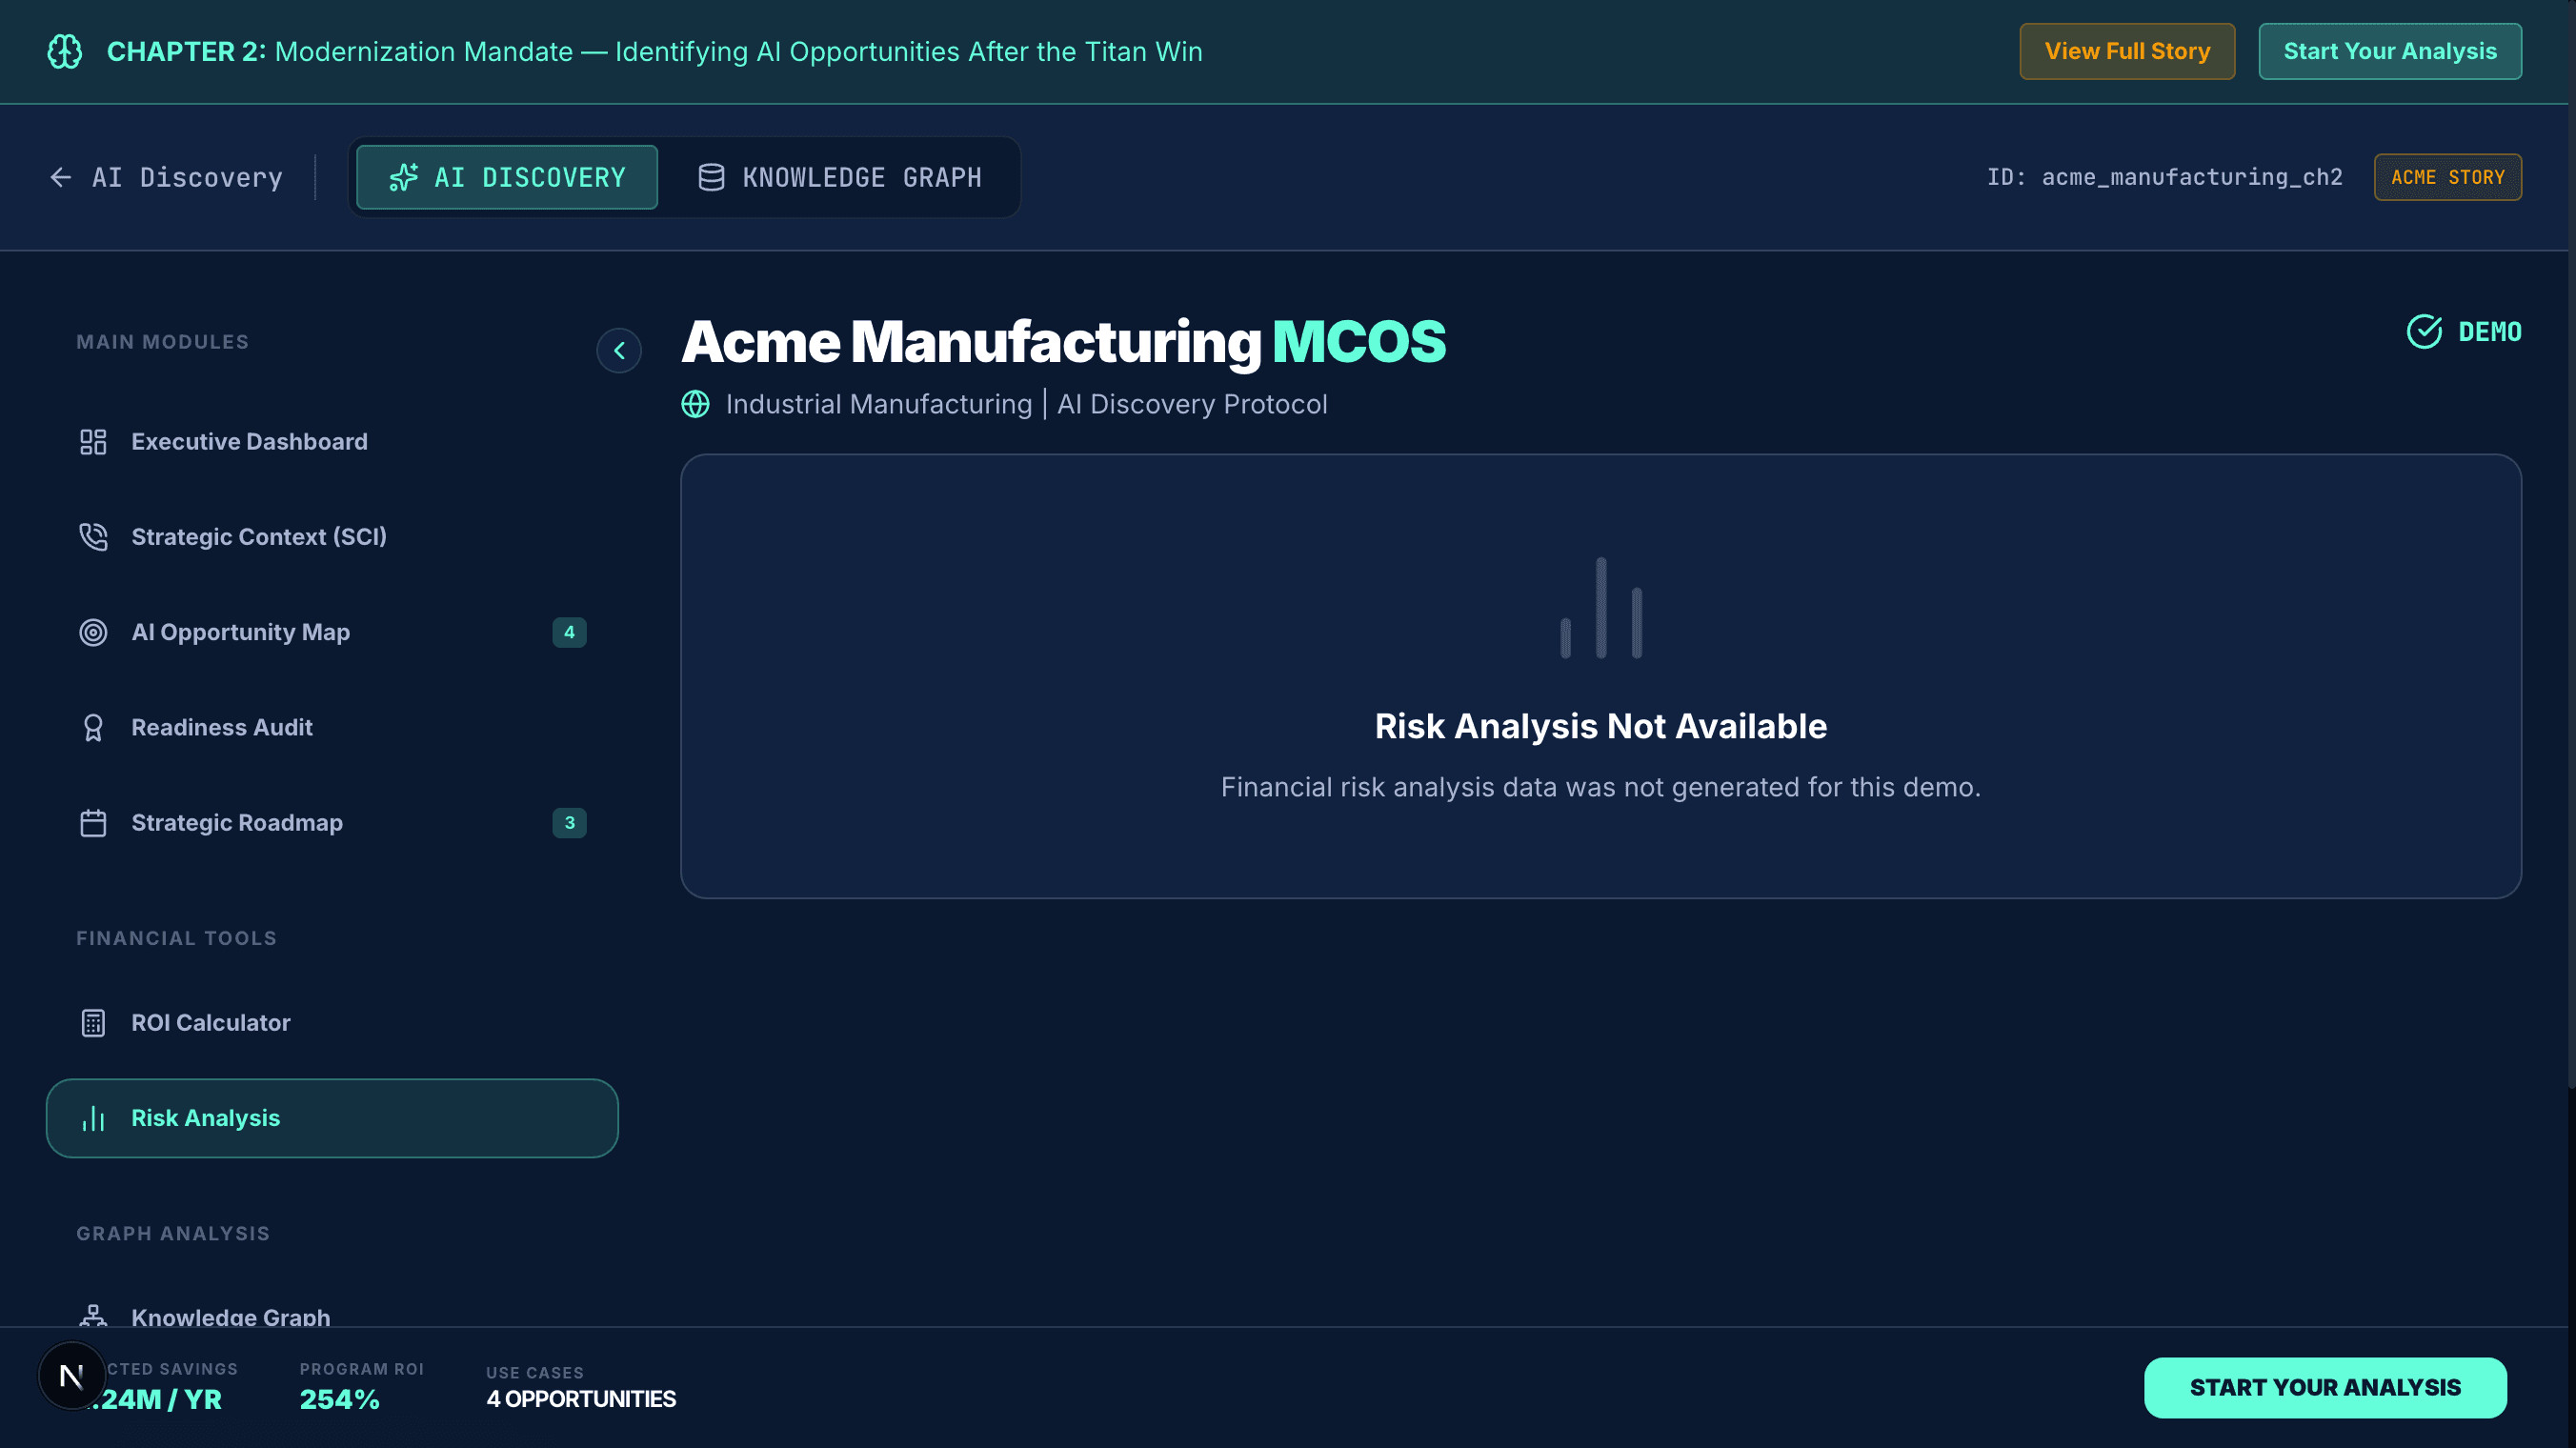This screenshot has height=1448, width=2576.
Task: Click the Strategic Roadmap calendar icon
Action: 93,823
